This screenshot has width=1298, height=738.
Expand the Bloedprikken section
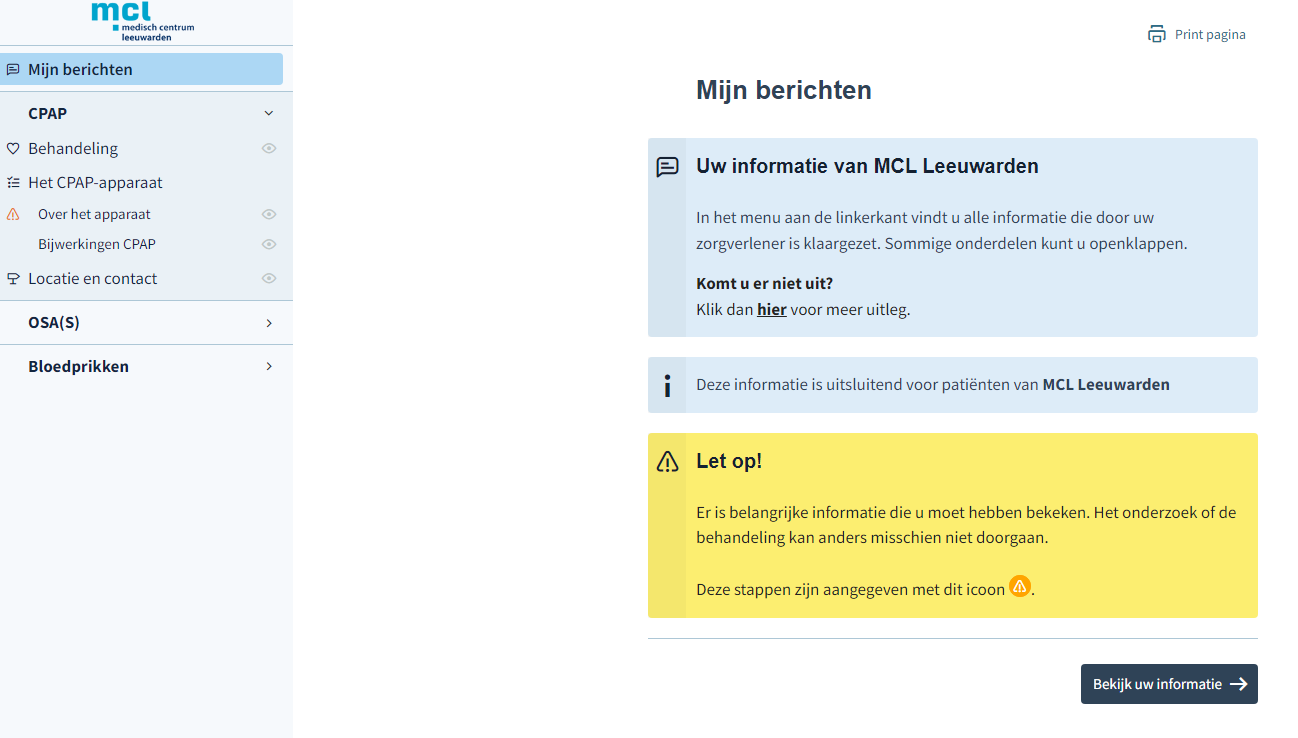pyautogui.click(x=268, y=367)
